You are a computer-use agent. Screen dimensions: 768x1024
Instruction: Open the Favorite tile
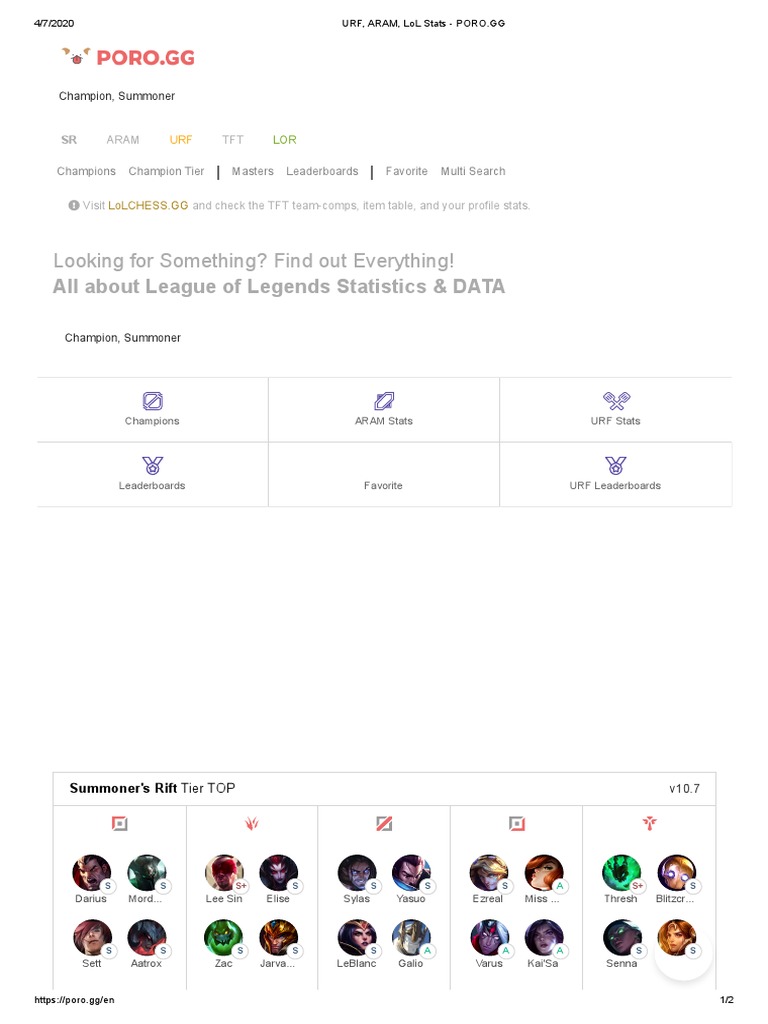[x=384, y=485]
